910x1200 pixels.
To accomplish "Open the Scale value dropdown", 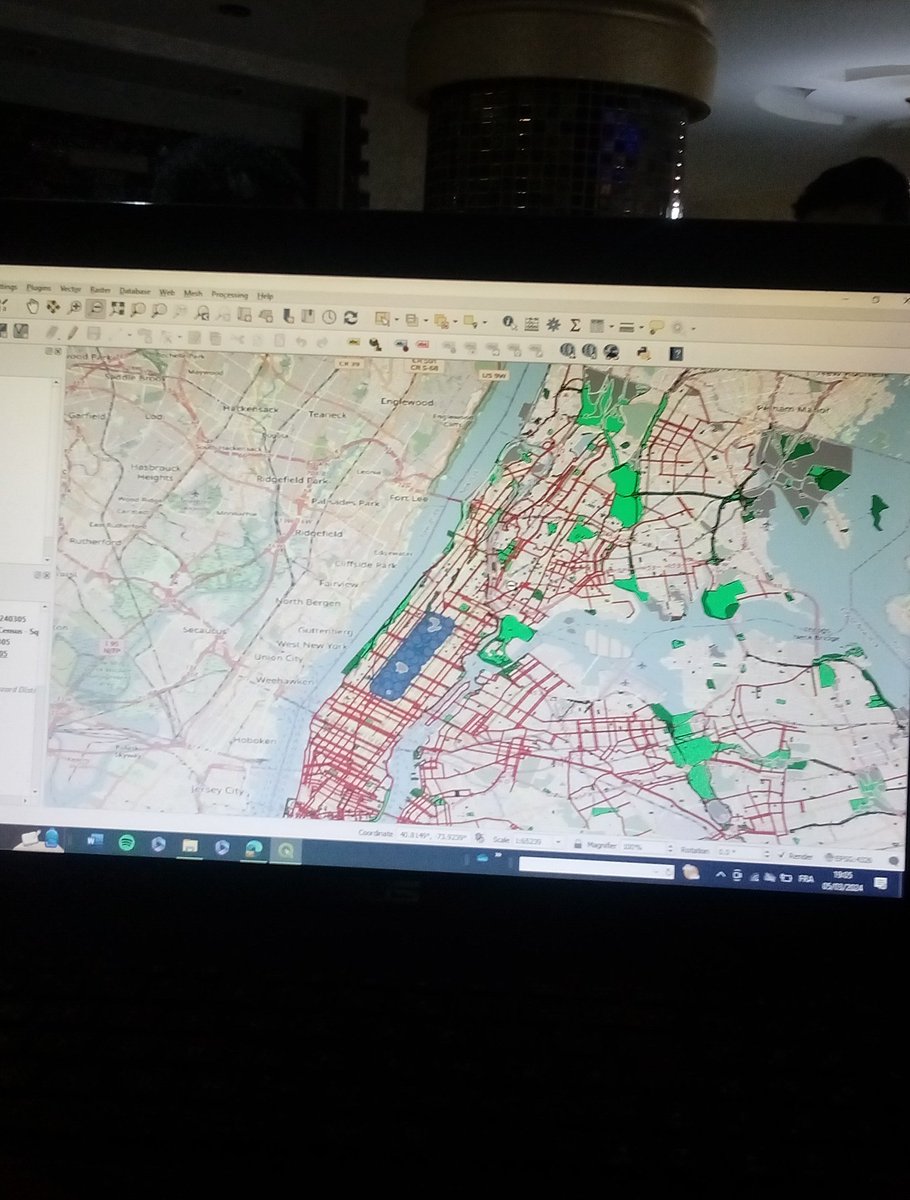I will 556,840.
